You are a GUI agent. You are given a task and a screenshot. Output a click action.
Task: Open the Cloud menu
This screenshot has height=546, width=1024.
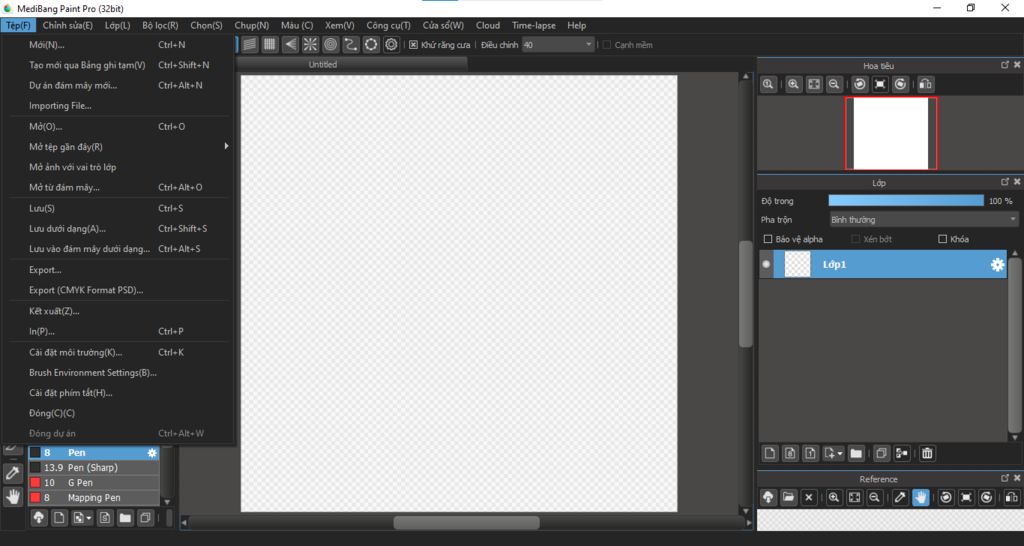coord(488,25)
